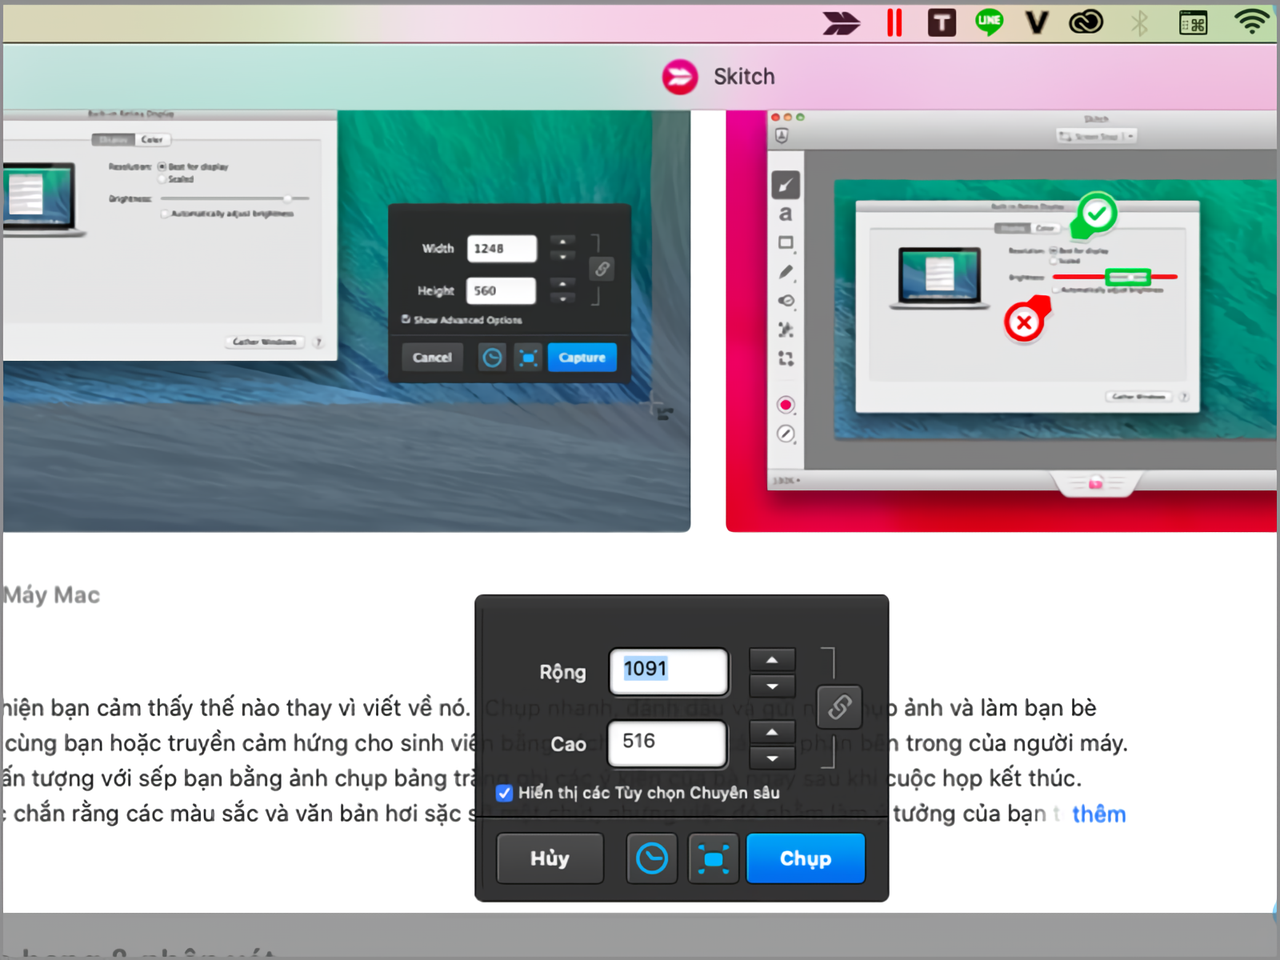Image resolution: width=1280 pixels, height=960 pixels.
Task: Click the Cao height input field
Action: [x=667, y=743]
